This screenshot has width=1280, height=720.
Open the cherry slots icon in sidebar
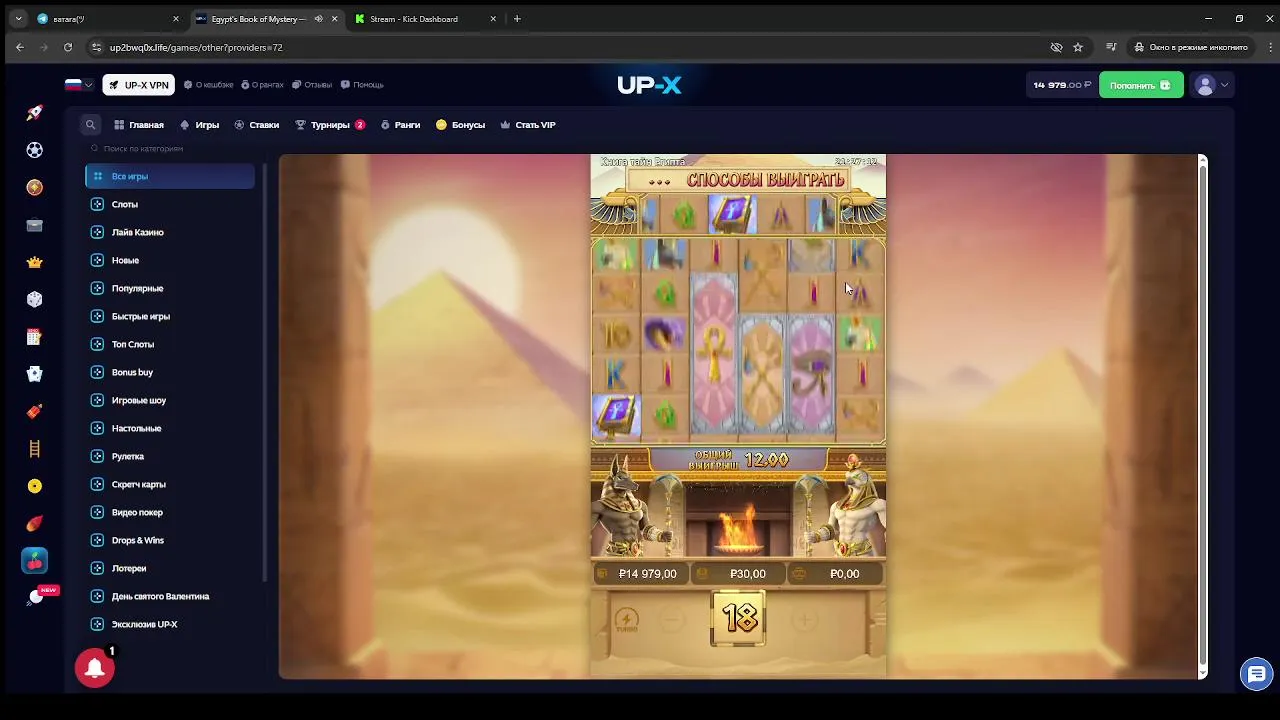coord(35,561)
